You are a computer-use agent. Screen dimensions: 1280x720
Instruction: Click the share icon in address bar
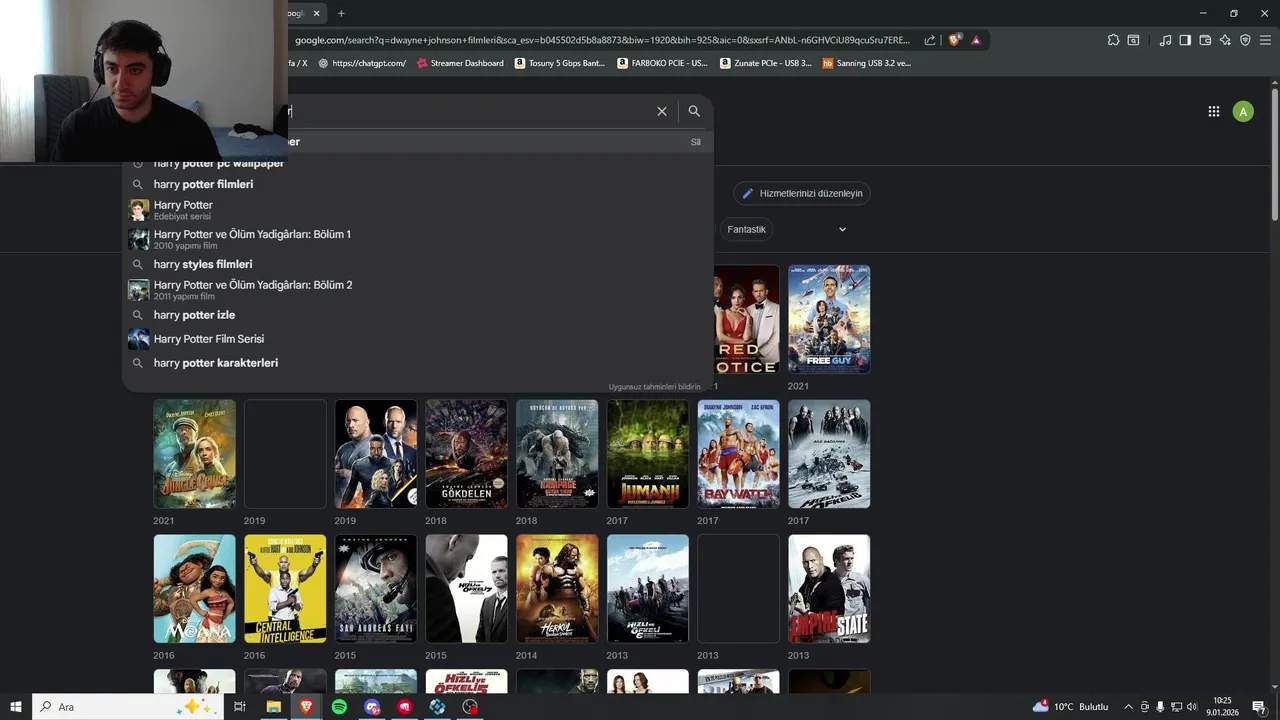930,40
